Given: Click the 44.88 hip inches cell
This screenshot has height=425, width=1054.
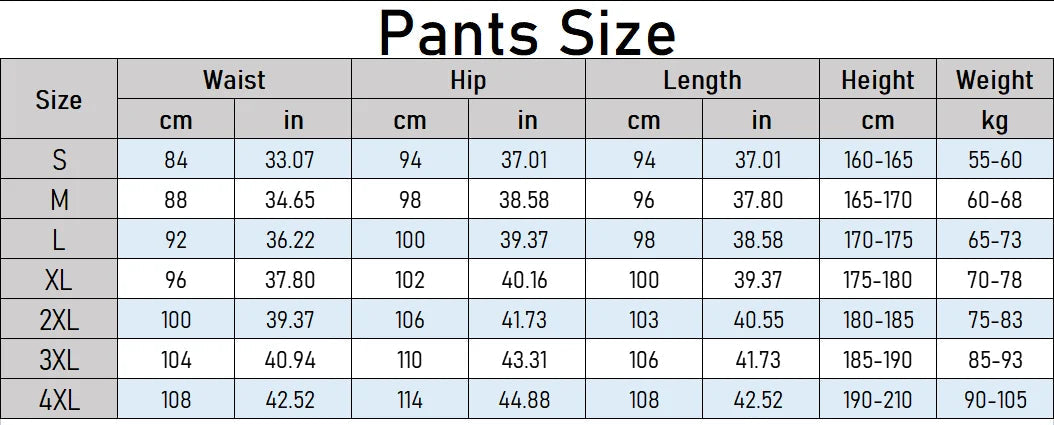Looking at the screenshot, I should click(526, 400).
